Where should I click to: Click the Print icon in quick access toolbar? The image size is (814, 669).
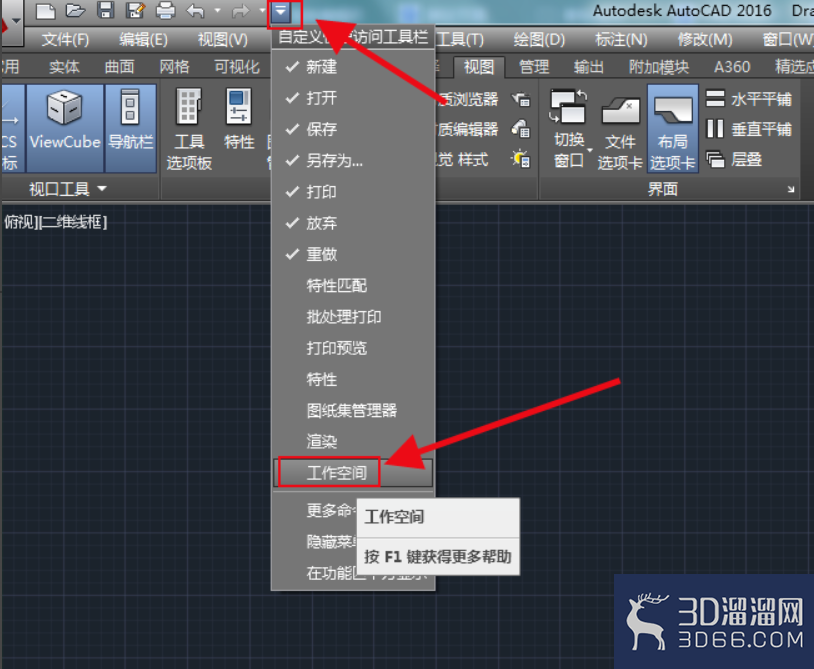tap(166, 10)
